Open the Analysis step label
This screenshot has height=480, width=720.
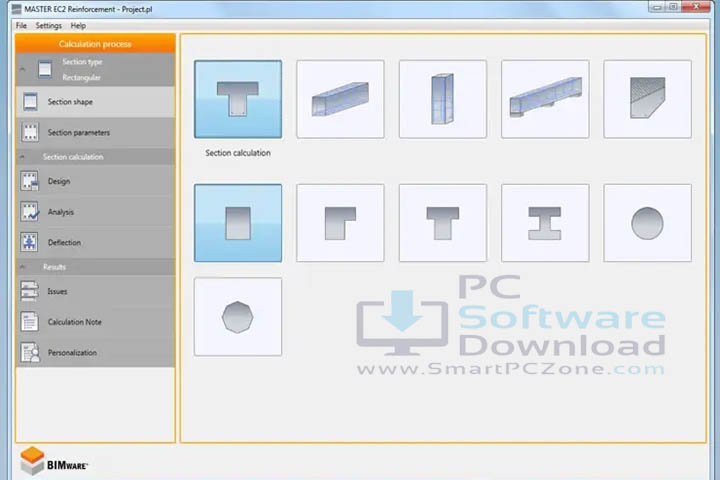(x=61, y=212)
